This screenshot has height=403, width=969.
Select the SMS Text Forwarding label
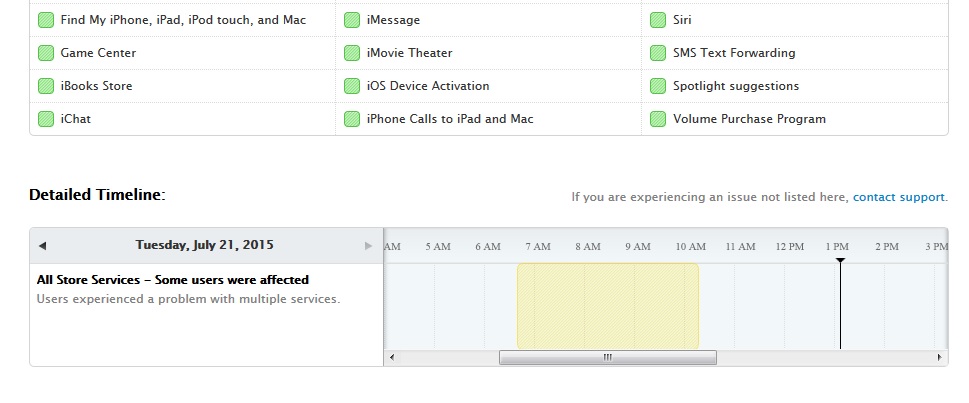[734, 53]
